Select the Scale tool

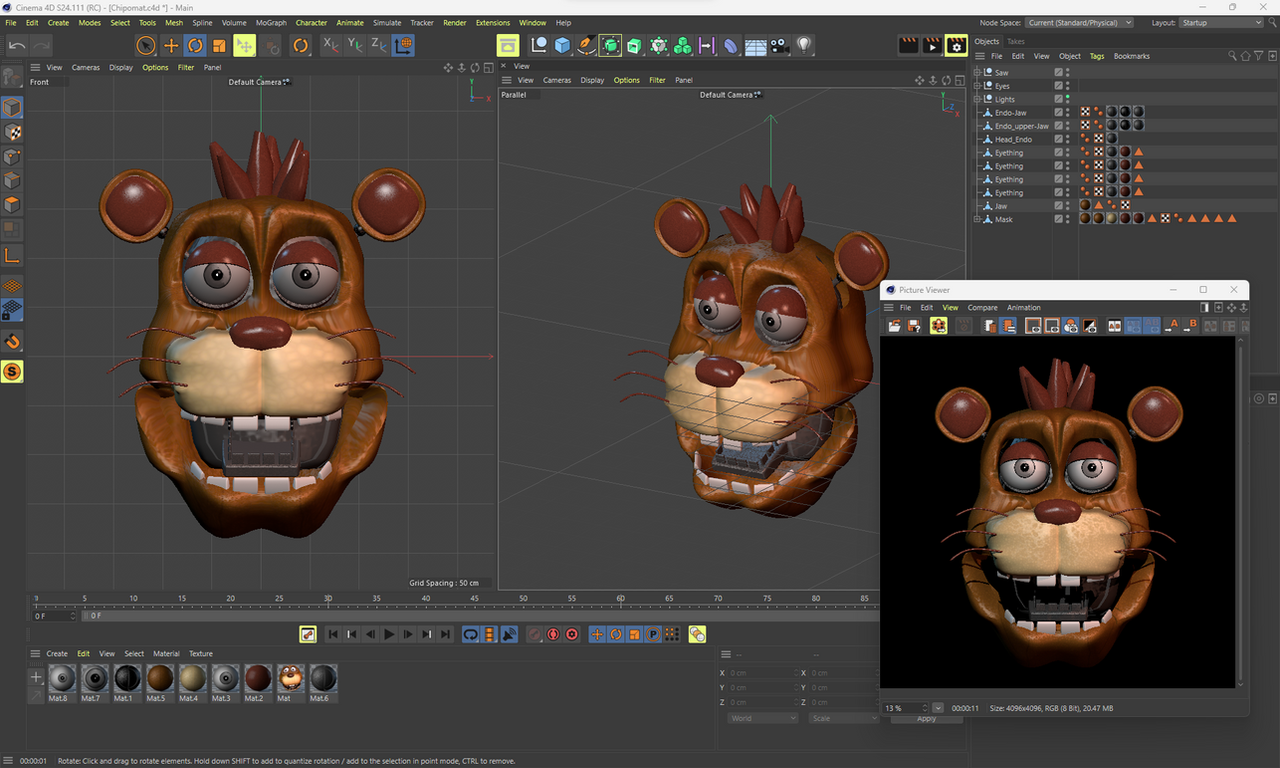tap(219, 45)
